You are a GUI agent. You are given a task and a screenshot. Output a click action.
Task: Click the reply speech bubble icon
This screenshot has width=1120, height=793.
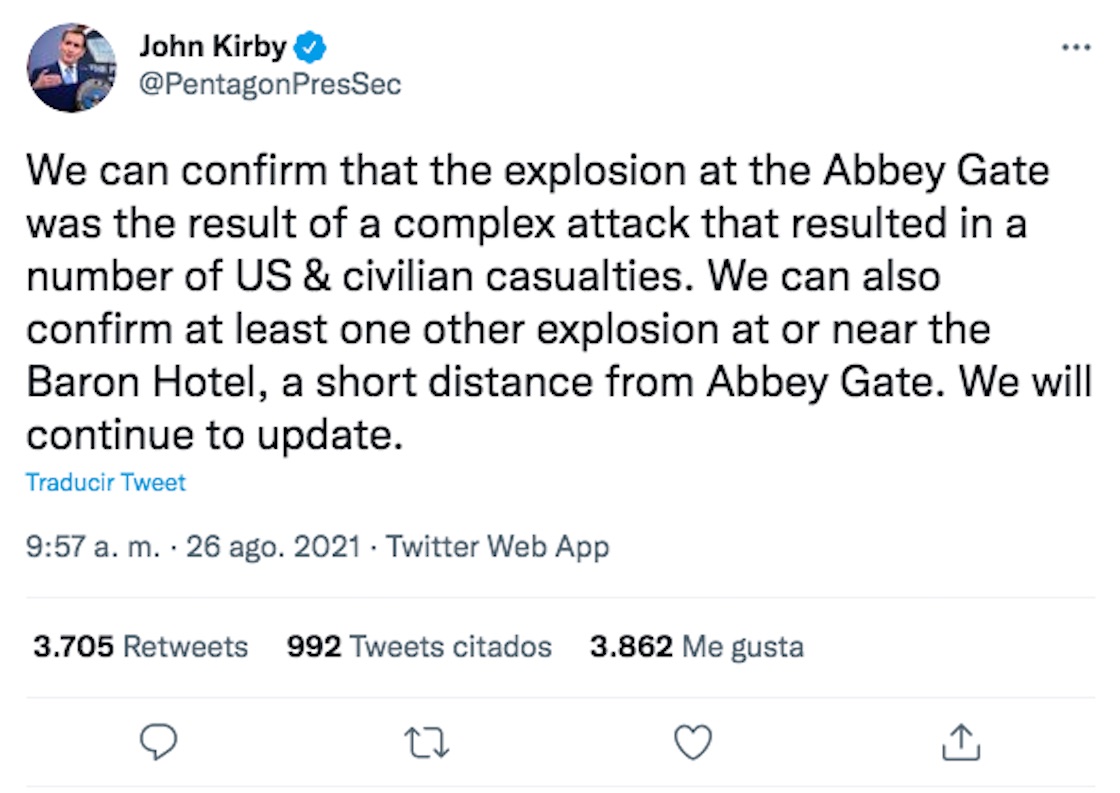click(158, 741)
